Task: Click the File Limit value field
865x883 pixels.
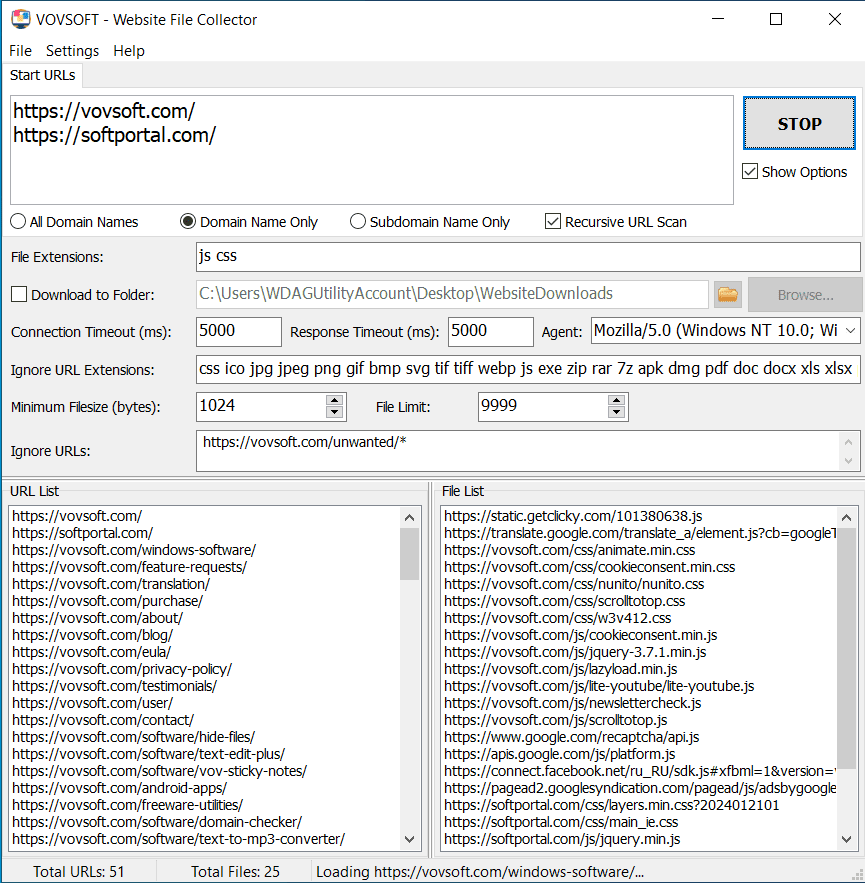Action: [x=543, y=407]
